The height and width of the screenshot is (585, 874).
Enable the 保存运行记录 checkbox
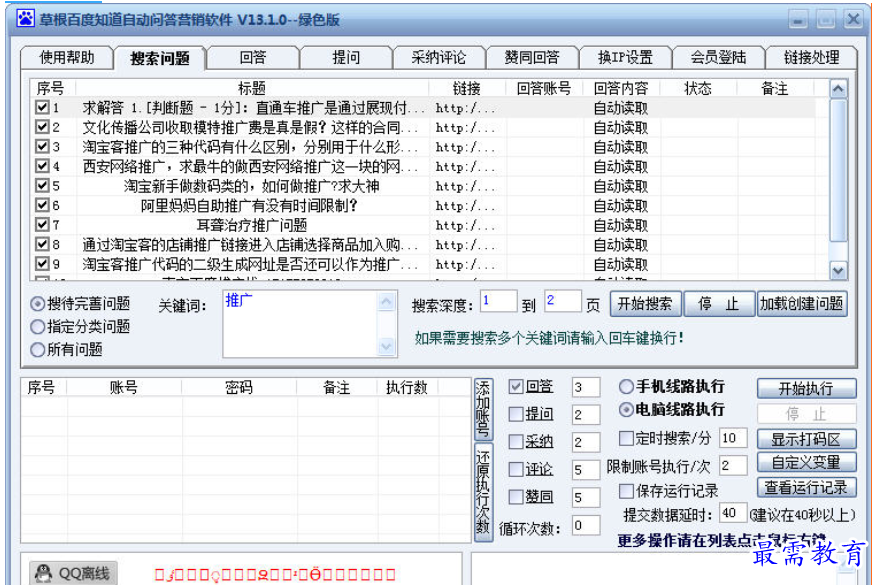coord(627,491)
